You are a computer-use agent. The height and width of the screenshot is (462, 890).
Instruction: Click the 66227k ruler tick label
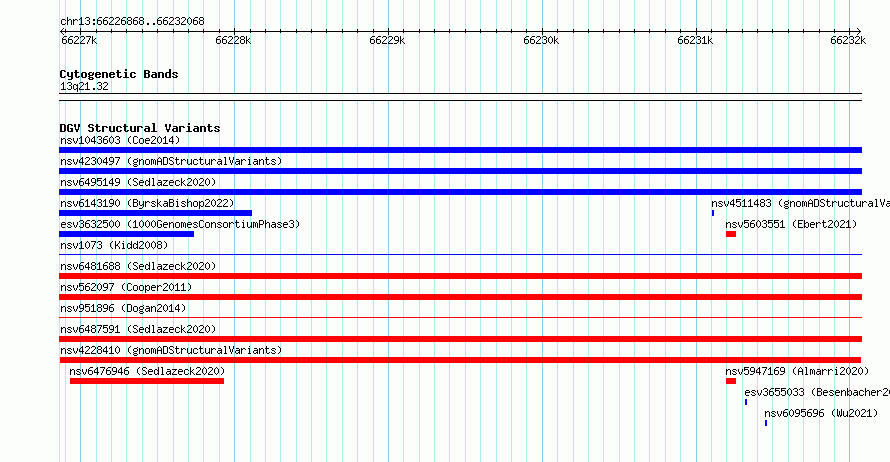click(x=79, y=40)
